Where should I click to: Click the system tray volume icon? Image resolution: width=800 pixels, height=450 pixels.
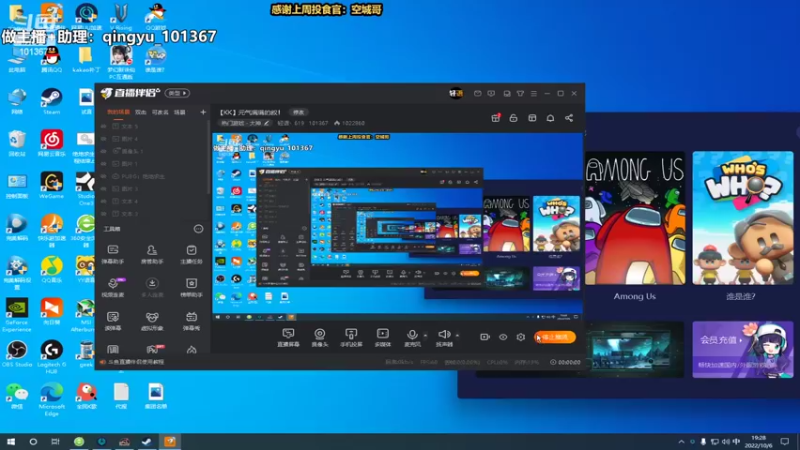726,442
